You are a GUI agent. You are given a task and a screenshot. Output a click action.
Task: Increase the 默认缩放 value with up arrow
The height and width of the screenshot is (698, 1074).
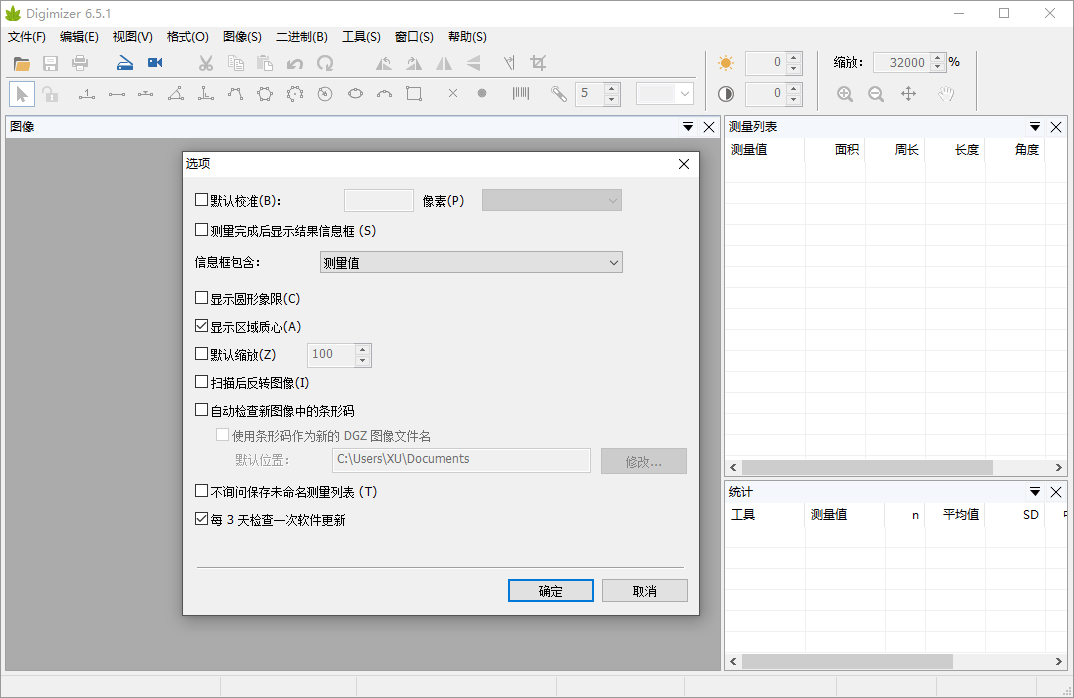[363, 349]
